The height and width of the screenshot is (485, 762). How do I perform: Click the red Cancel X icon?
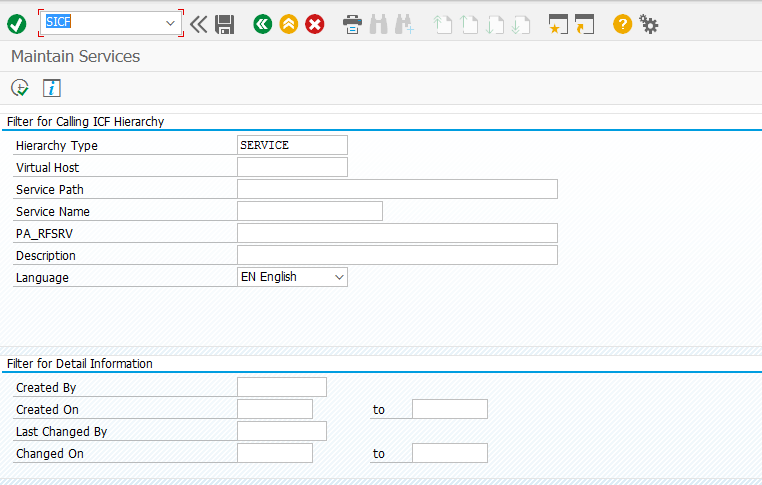[x=315, y=24]
